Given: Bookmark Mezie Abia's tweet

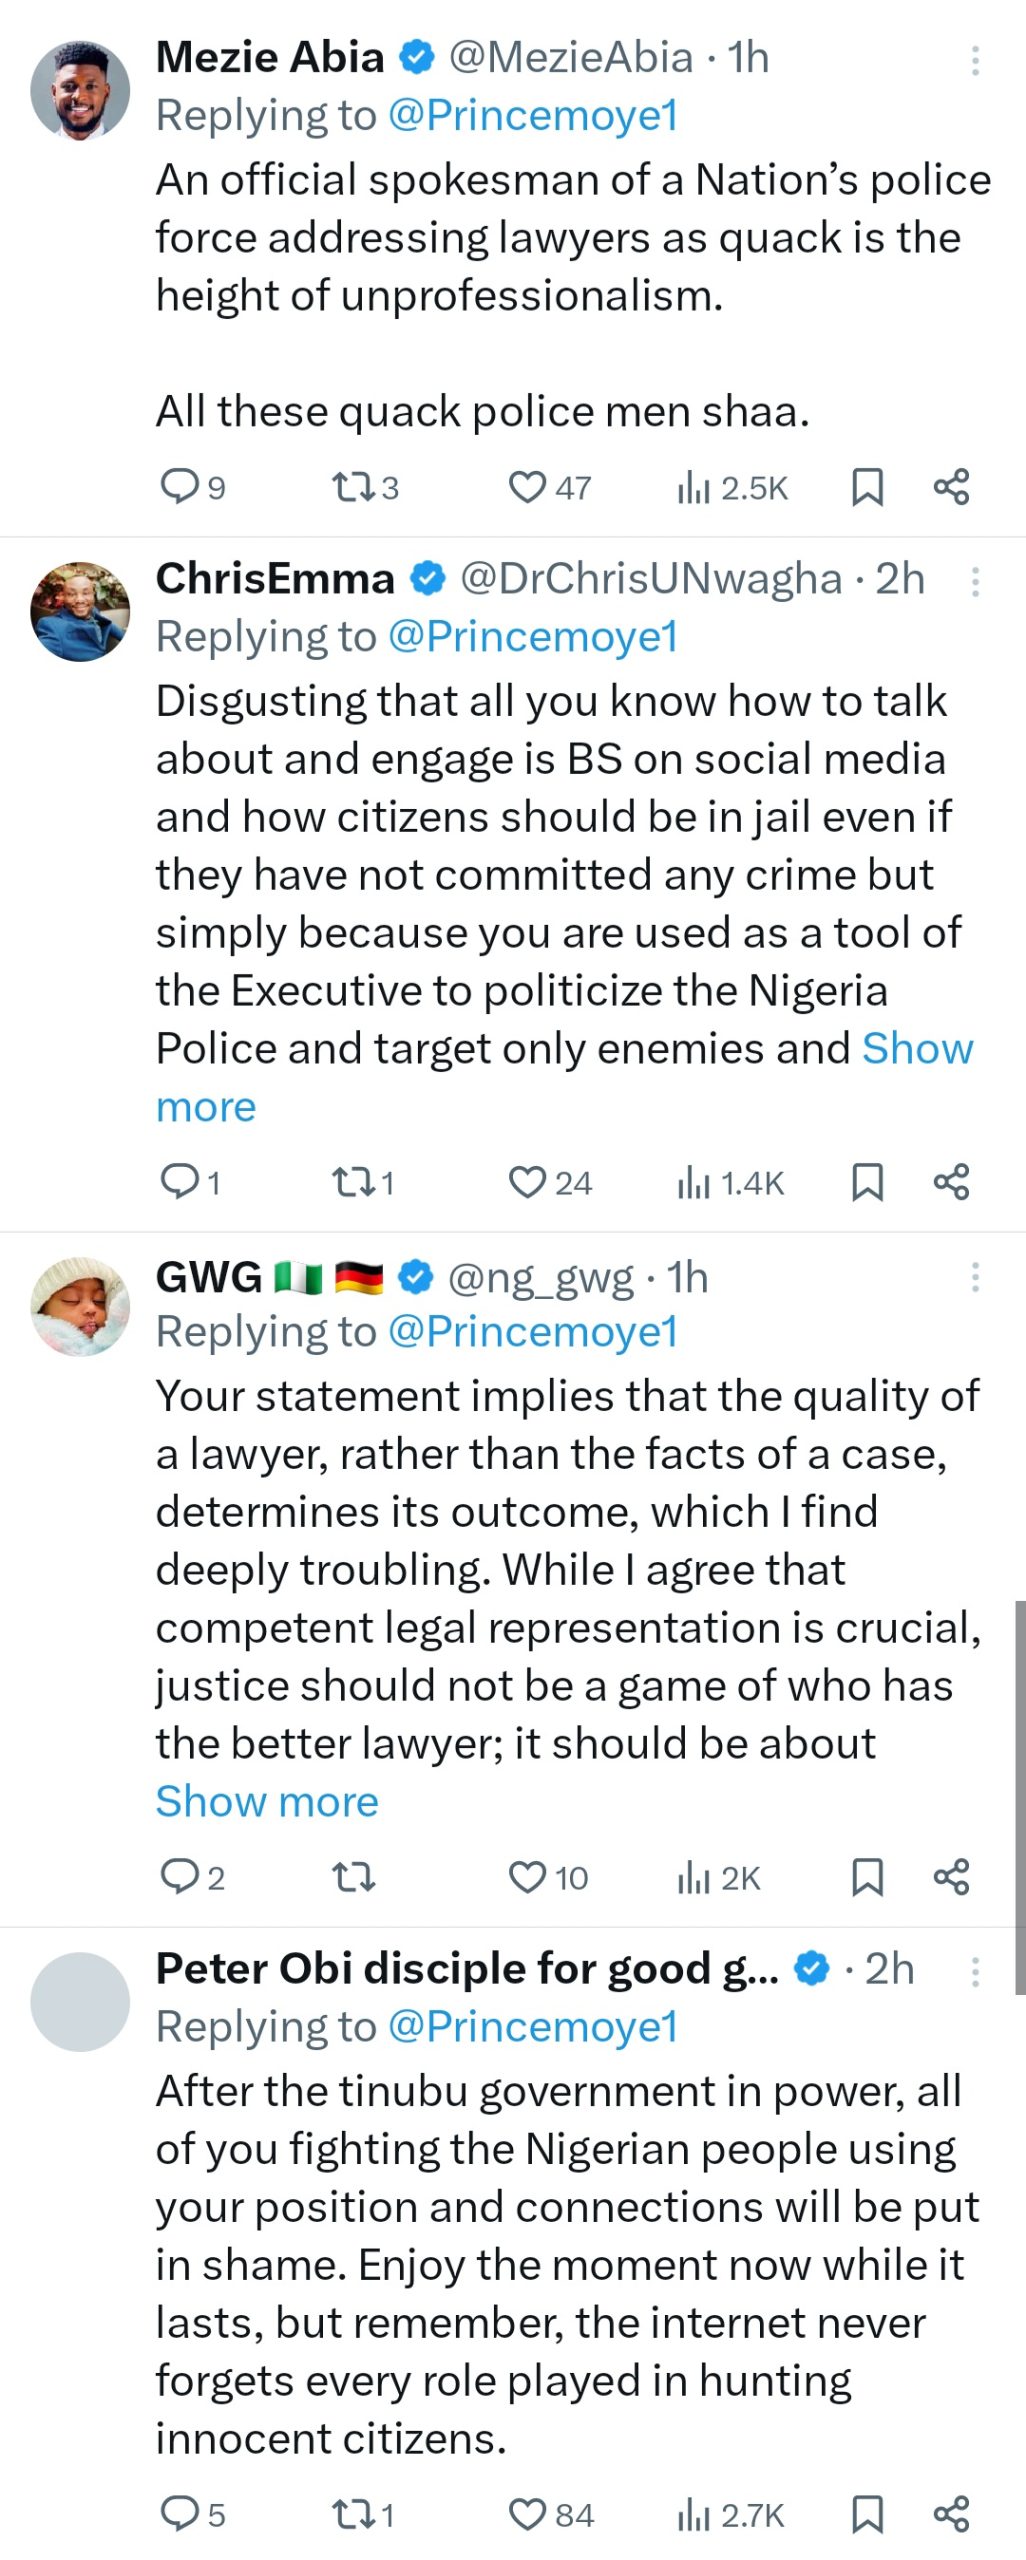Looking at the screenshot, I should (x=866, y=487).
